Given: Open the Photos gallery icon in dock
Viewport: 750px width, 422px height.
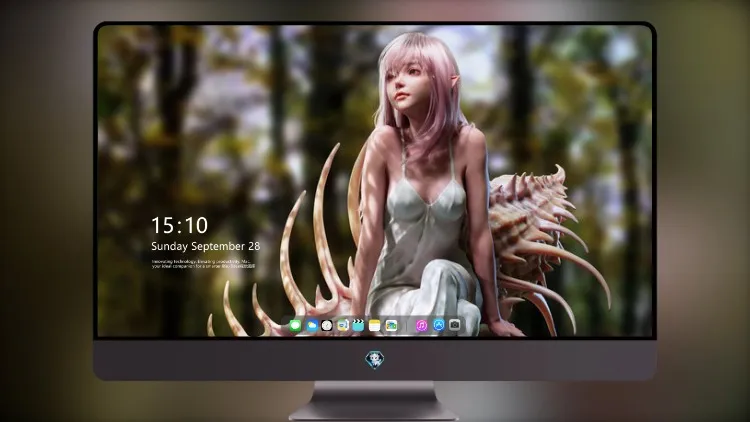Looking at the screenshot, I should pos(391,326).
